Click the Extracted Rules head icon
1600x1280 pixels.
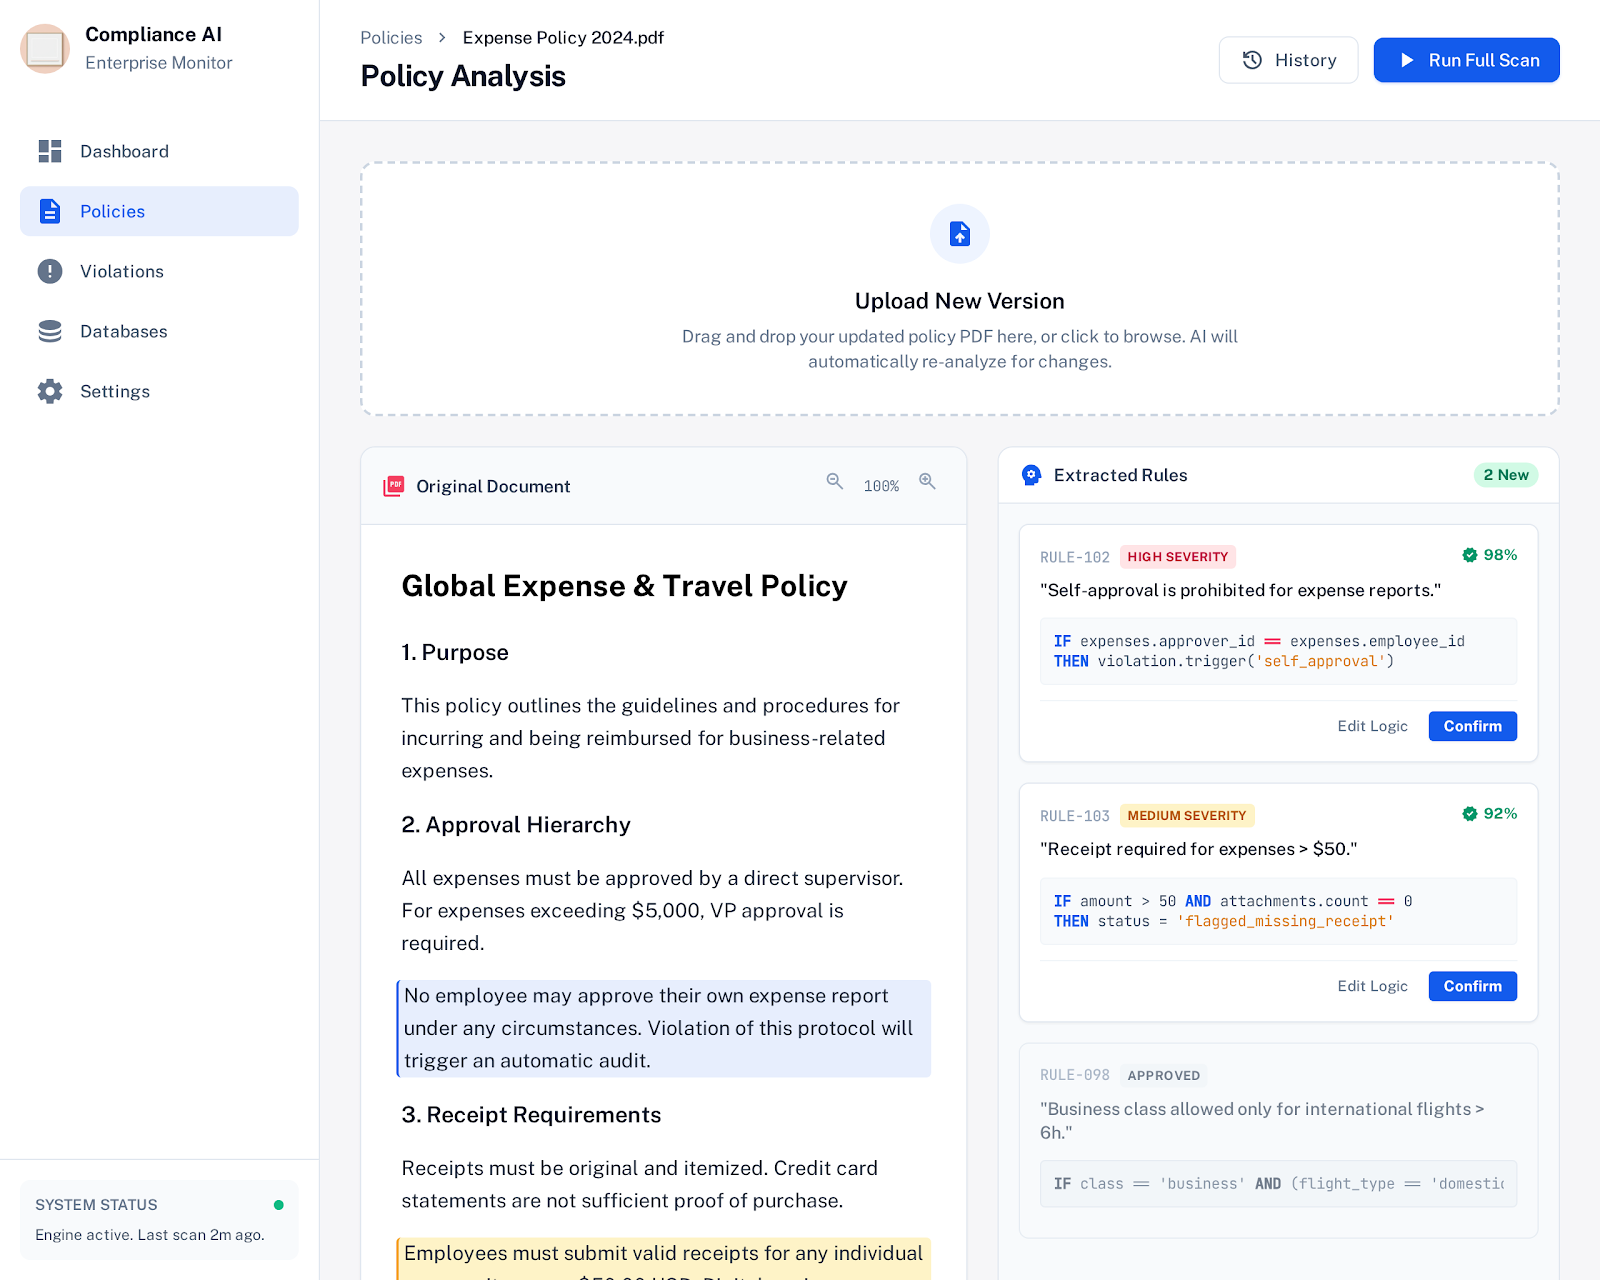[x=1031, y=475]
